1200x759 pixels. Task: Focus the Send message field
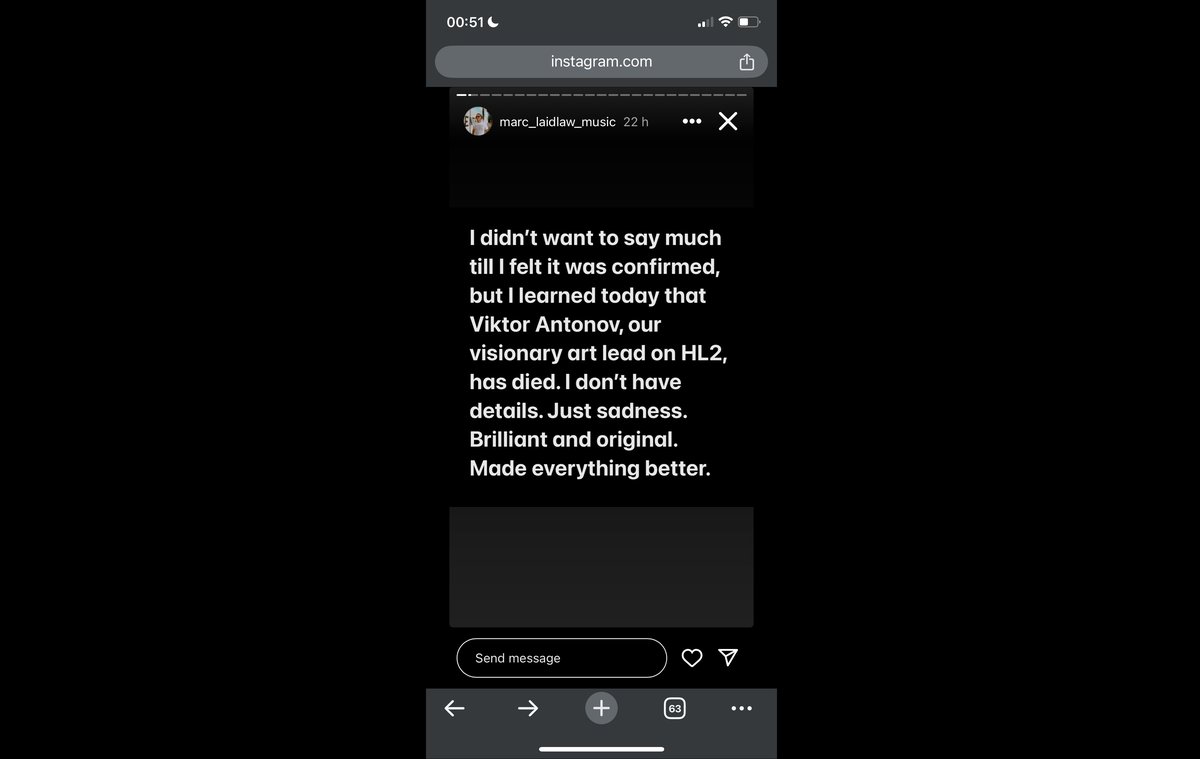coord(562,658)
